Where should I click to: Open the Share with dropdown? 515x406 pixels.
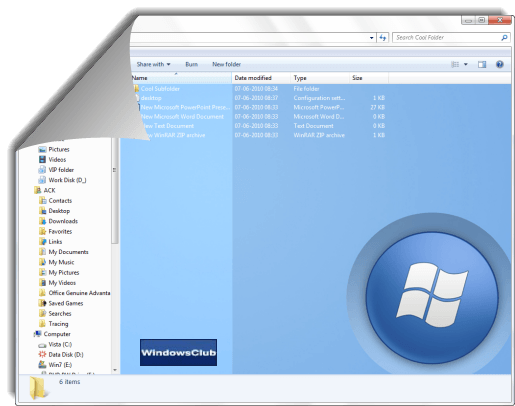click(x=153, y=64)
